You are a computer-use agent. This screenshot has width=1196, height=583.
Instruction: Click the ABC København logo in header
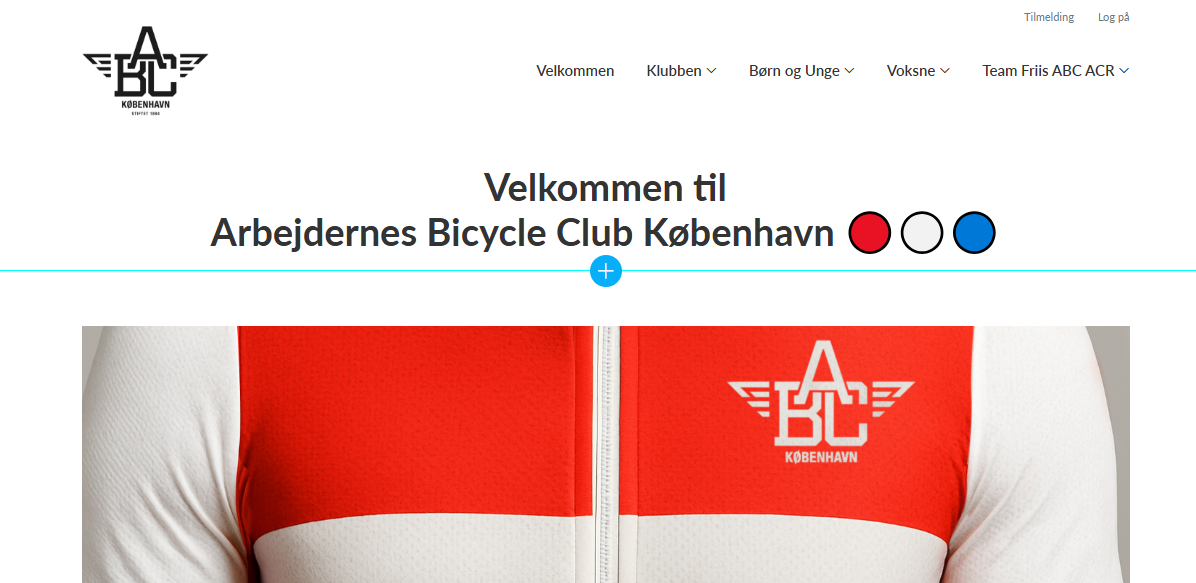coord(145,71)
